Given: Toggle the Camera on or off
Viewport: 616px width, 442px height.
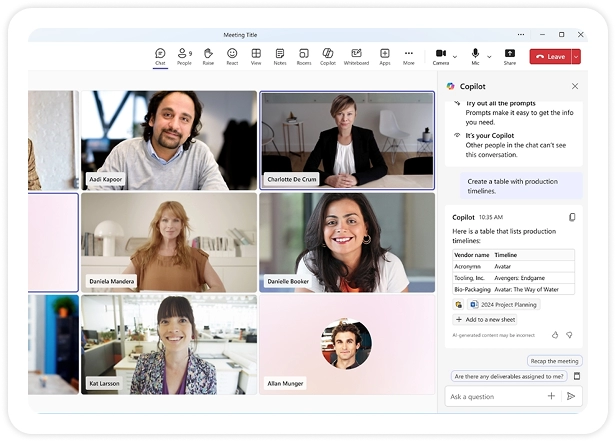Looking at the screenshot, I should [x=440, y=56].
